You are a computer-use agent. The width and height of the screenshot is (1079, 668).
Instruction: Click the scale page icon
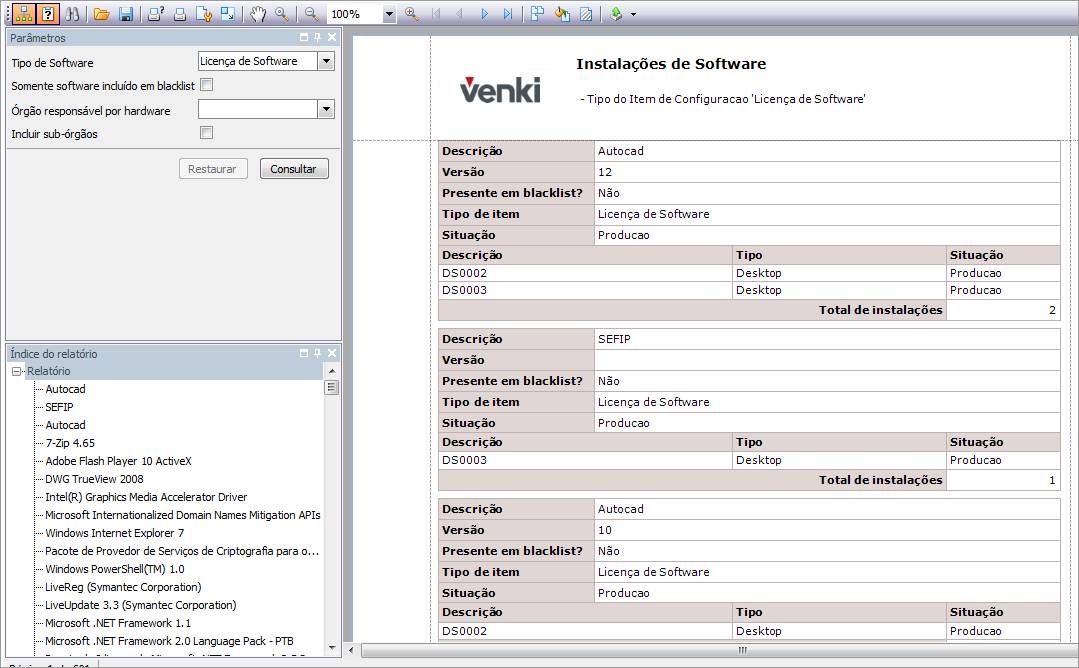pyautogui.click(x=228, y=14)
